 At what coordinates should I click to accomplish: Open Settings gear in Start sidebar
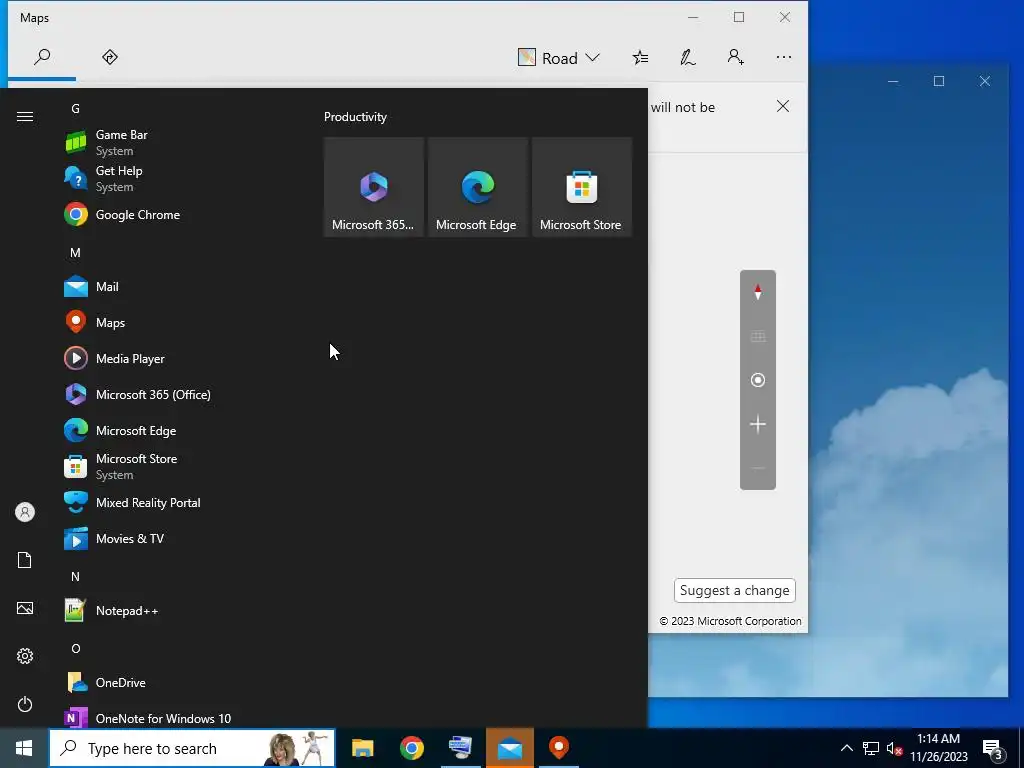coord(25,656)
